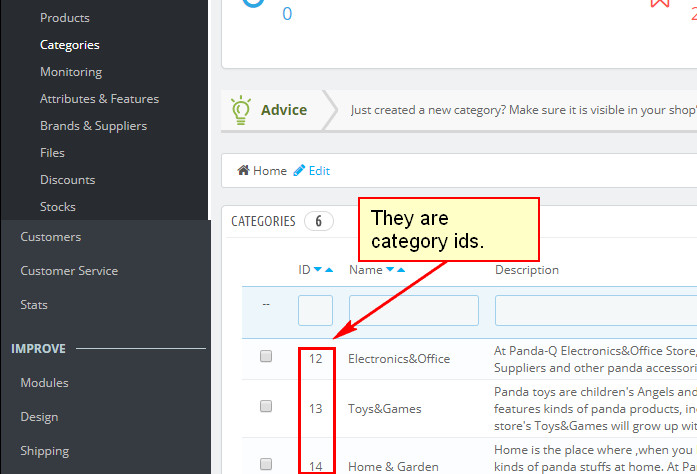Click the Name filter input field
Image resolution: width=697 pixels, height=474 pixels.
click(414, 310)
